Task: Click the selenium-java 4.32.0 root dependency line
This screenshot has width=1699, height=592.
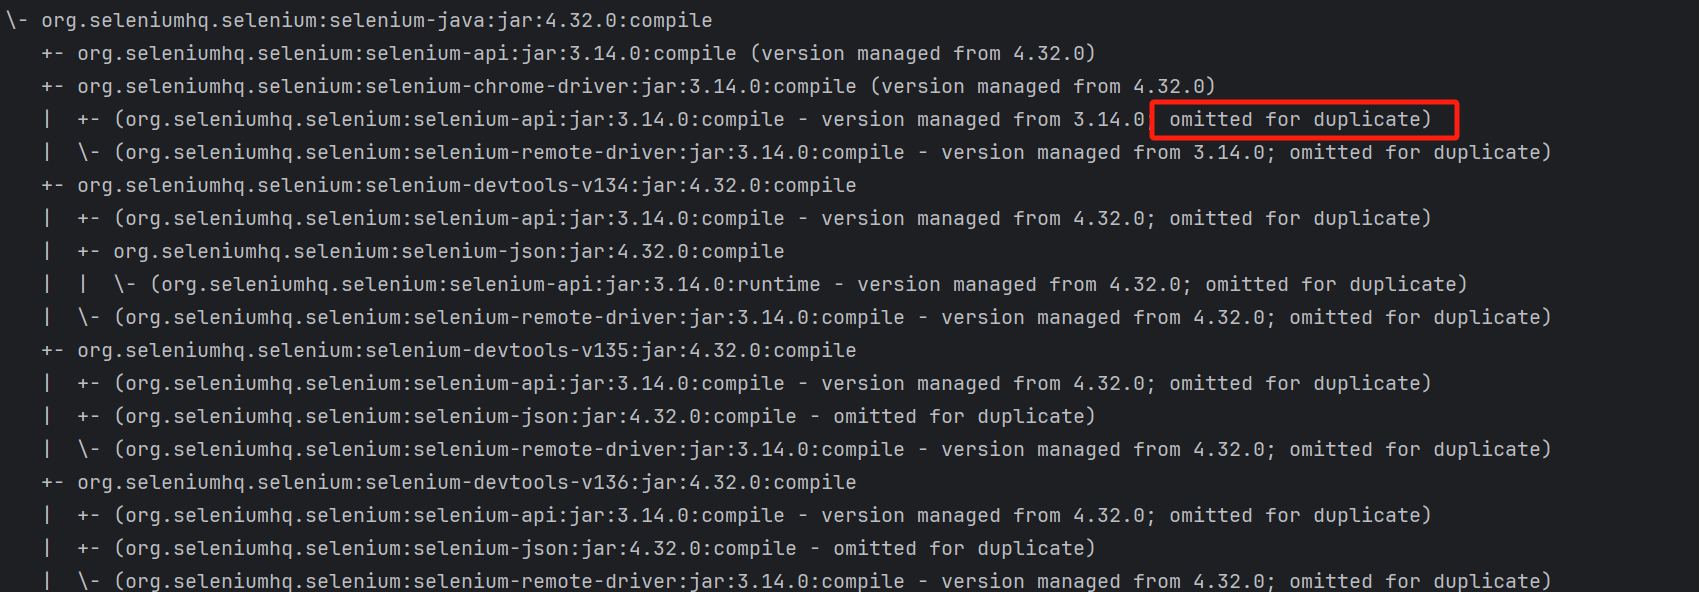Action: (376, 20)
